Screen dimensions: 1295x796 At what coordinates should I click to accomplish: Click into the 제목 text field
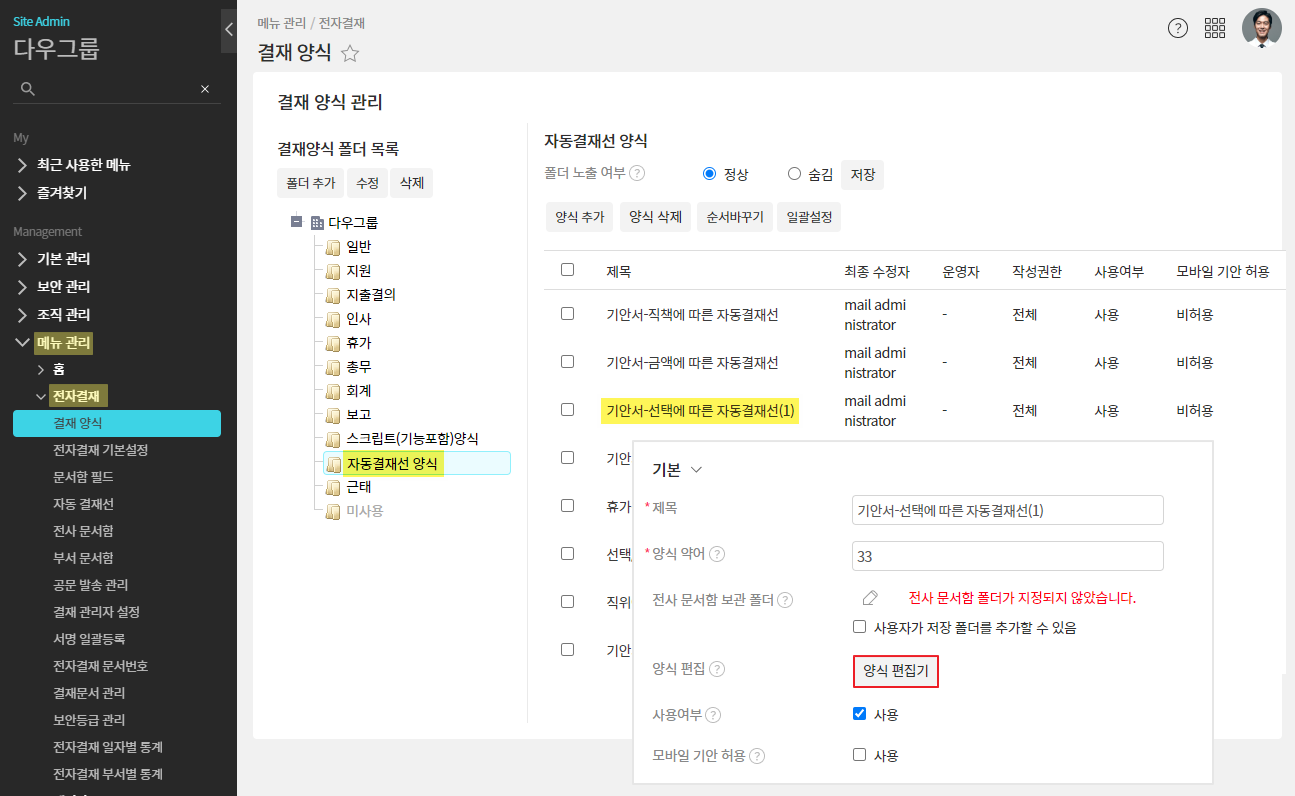pos(1007,510)
